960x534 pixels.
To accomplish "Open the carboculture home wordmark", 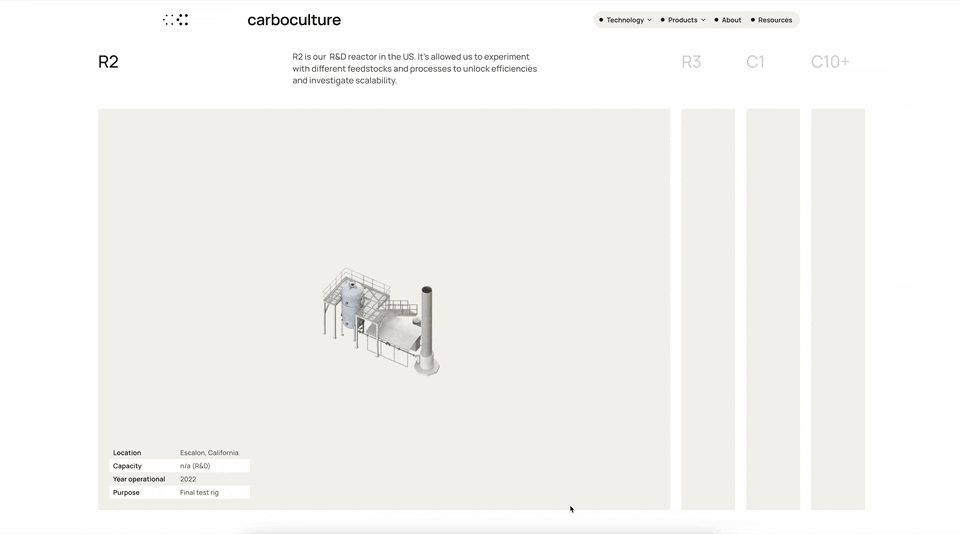I will point(294,20).
